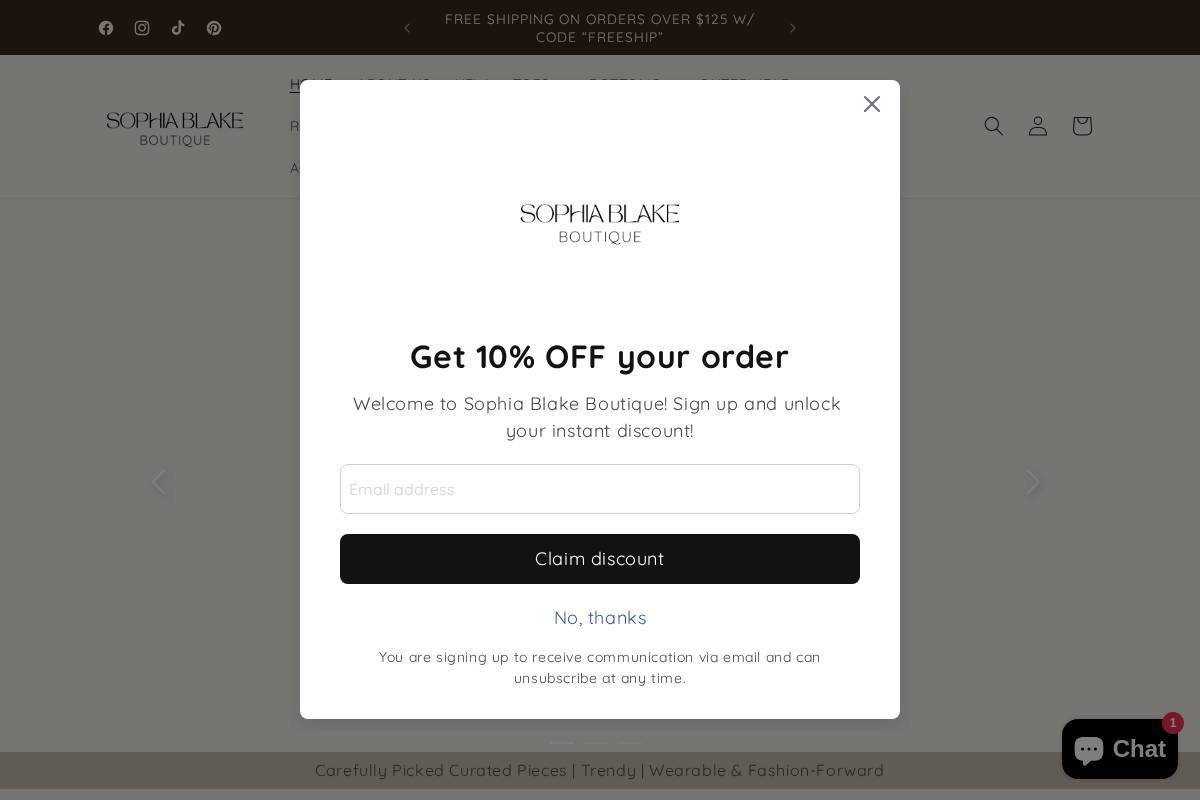
Task: Click the Sophia Blake logo inside the popup
Action: point(600,223)
